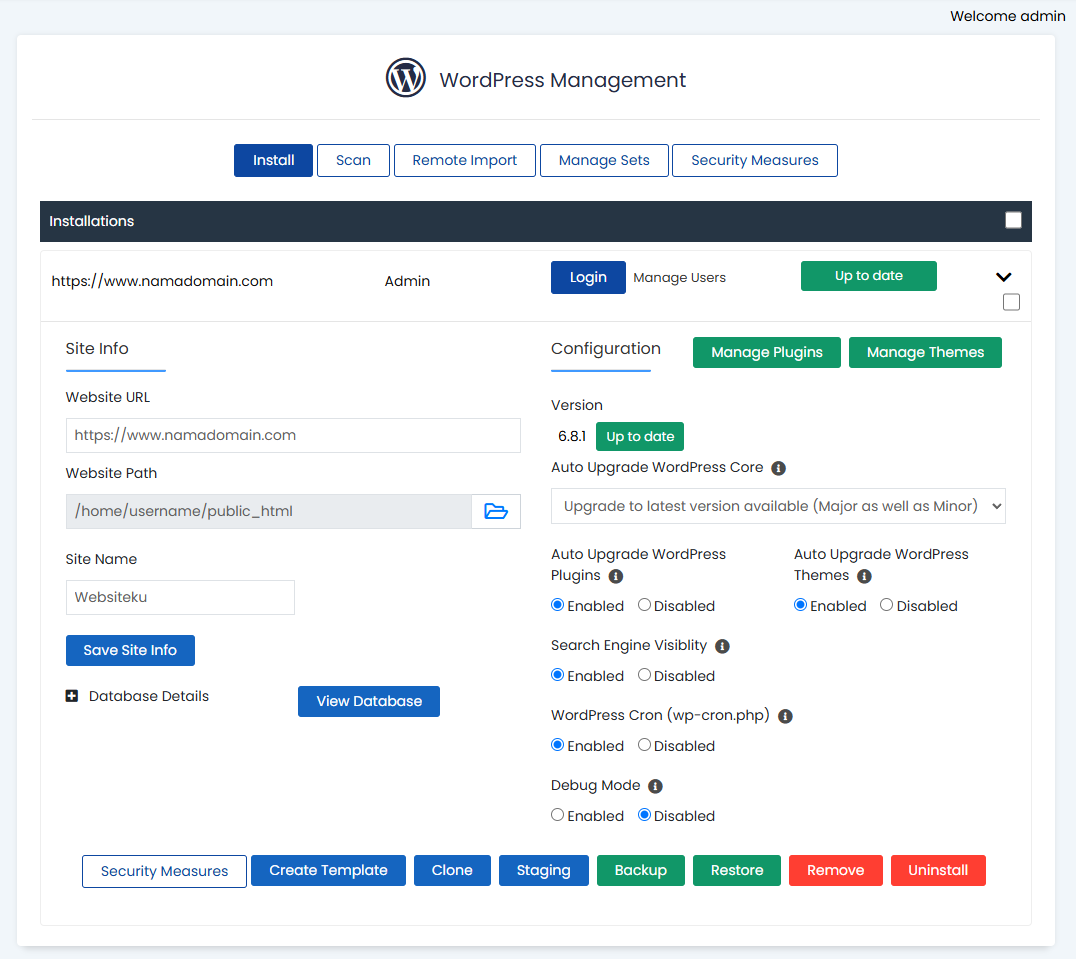Collapse the installation details chevron
This screenshot has height=959, width=1076.
[1003, 277]
